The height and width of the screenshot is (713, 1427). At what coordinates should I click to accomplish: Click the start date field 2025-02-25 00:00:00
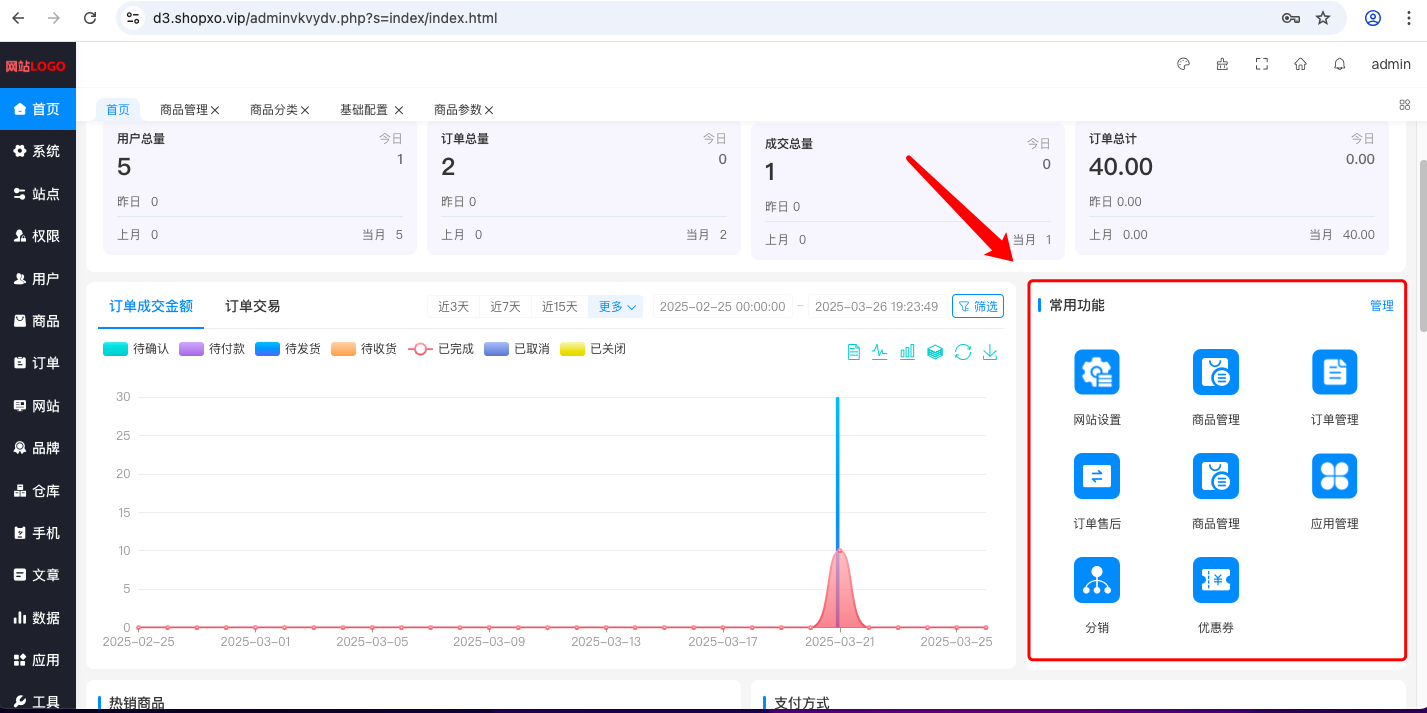point(723,306)
